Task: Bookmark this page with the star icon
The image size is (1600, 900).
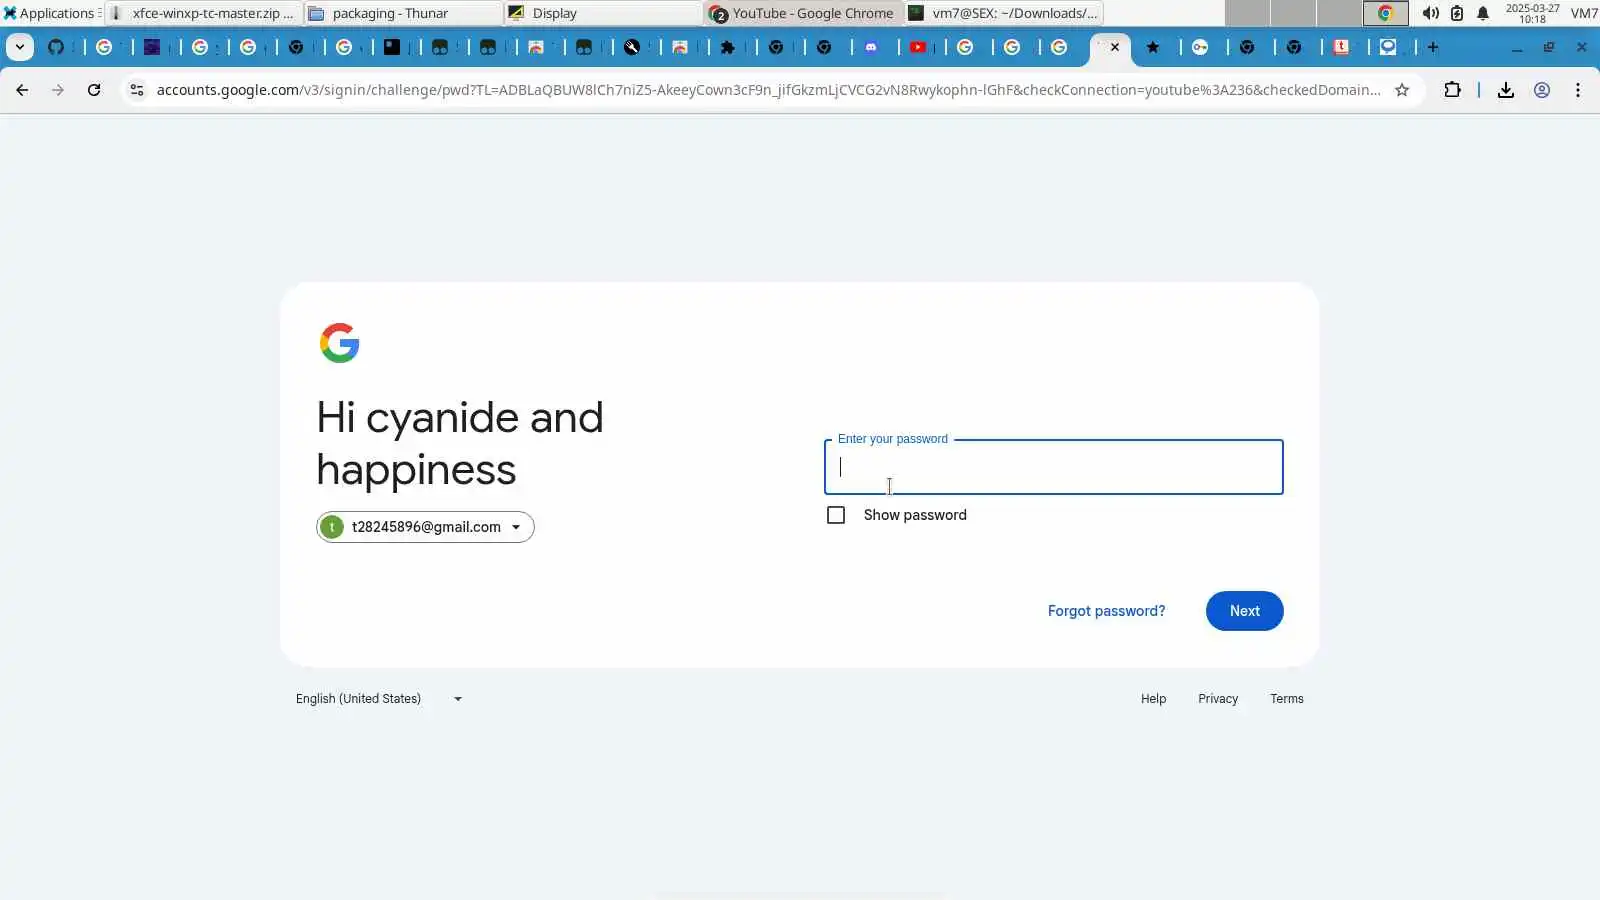Action: coord(1402,90)
